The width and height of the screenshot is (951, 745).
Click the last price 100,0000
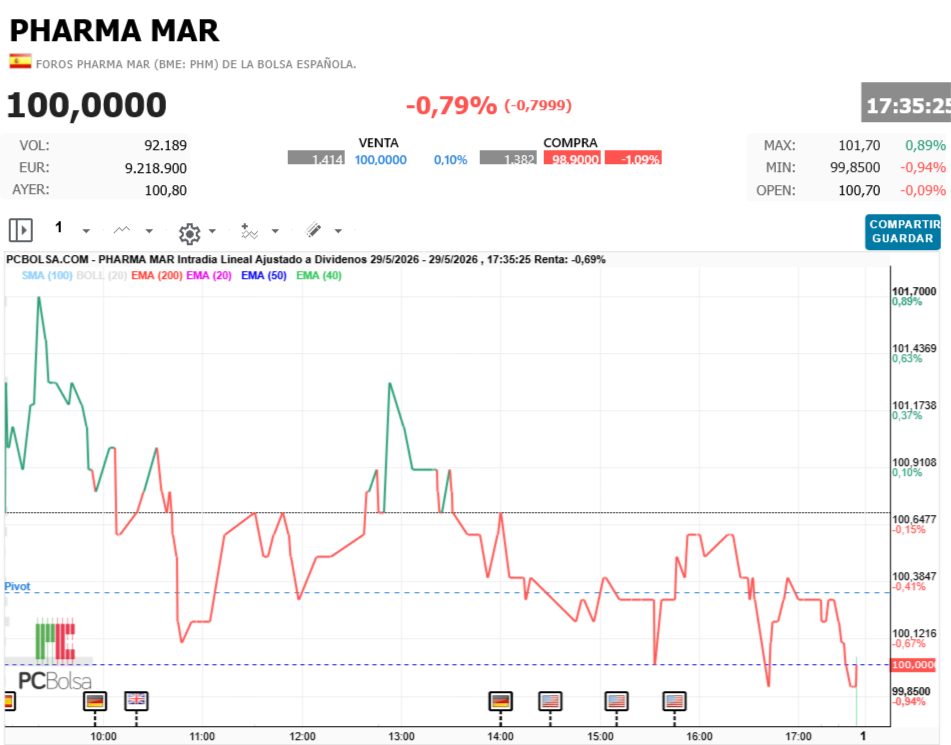pos(87,105)
